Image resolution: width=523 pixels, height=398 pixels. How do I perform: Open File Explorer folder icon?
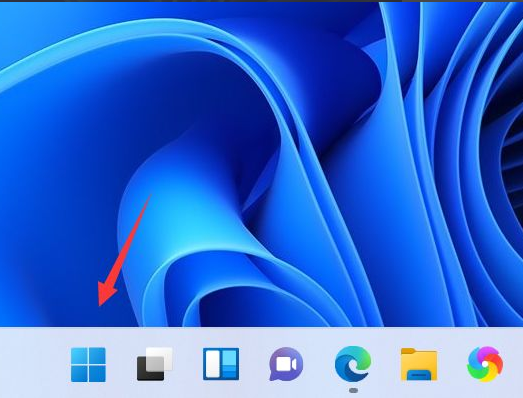click(419, 364)
